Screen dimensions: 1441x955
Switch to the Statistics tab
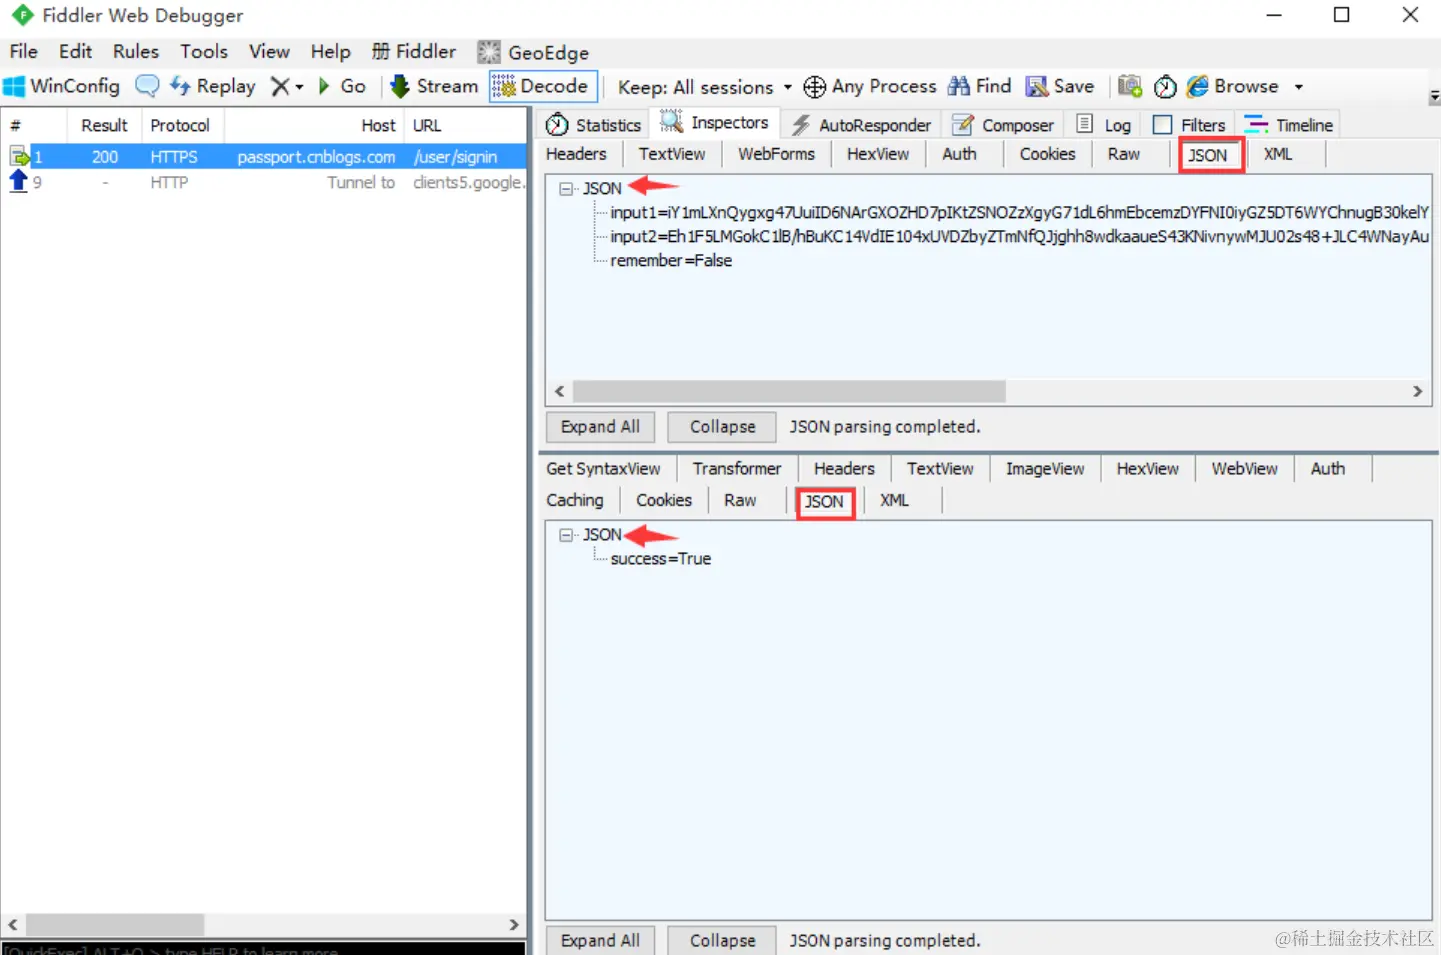tap(594, 125)
